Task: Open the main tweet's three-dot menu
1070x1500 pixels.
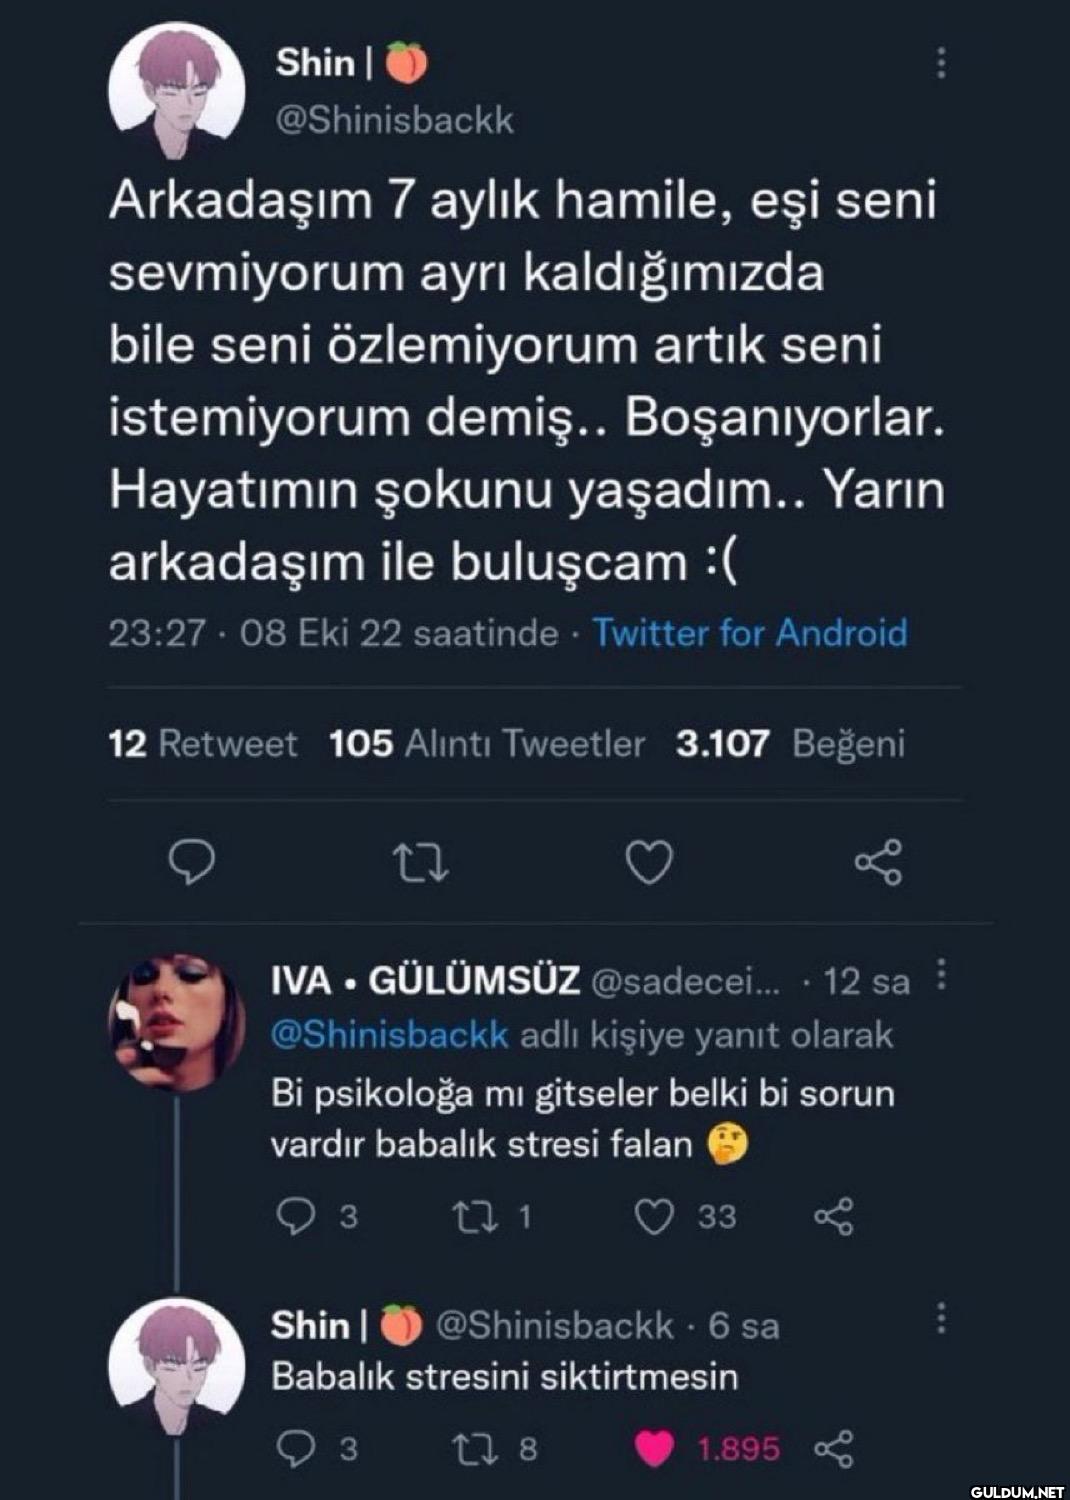Action: point(940,63)
